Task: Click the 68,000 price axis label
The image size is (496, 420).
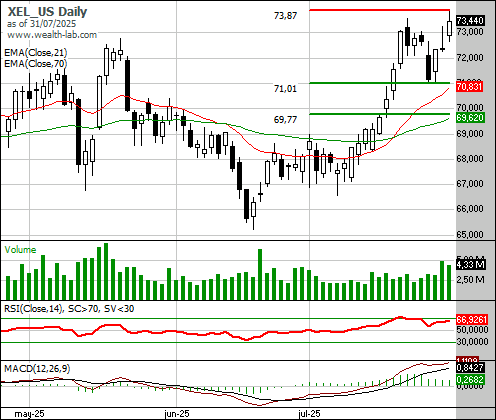Action: click(470, 159)
